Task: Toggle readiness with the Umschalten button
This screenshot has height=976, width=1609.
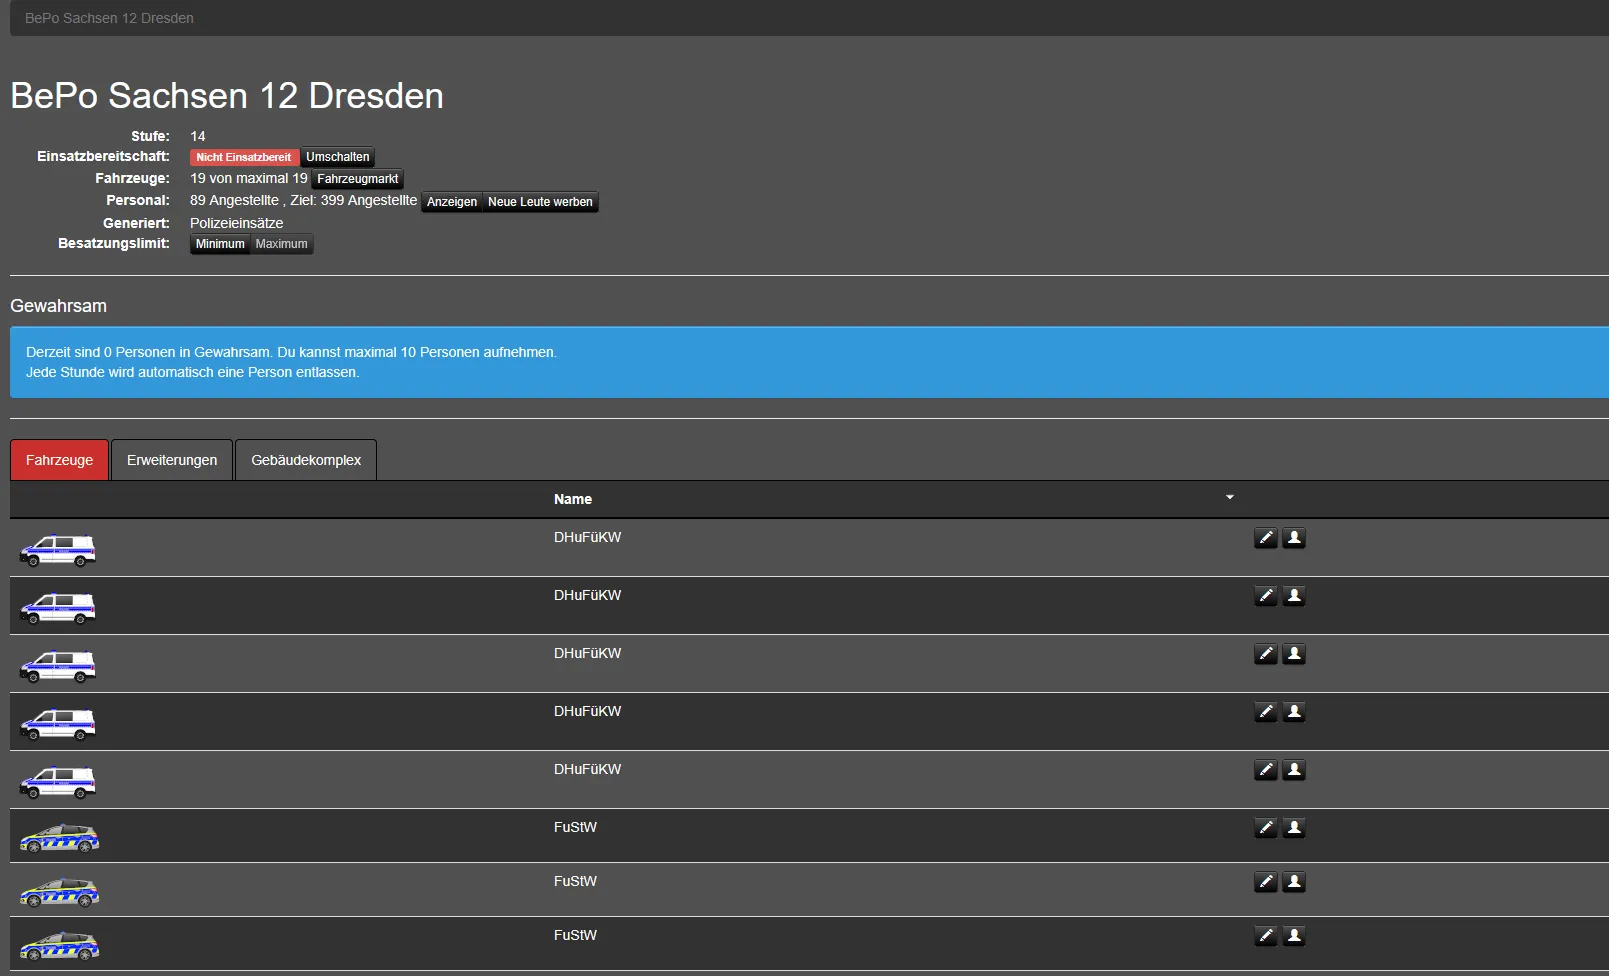Action: point(337,157)
